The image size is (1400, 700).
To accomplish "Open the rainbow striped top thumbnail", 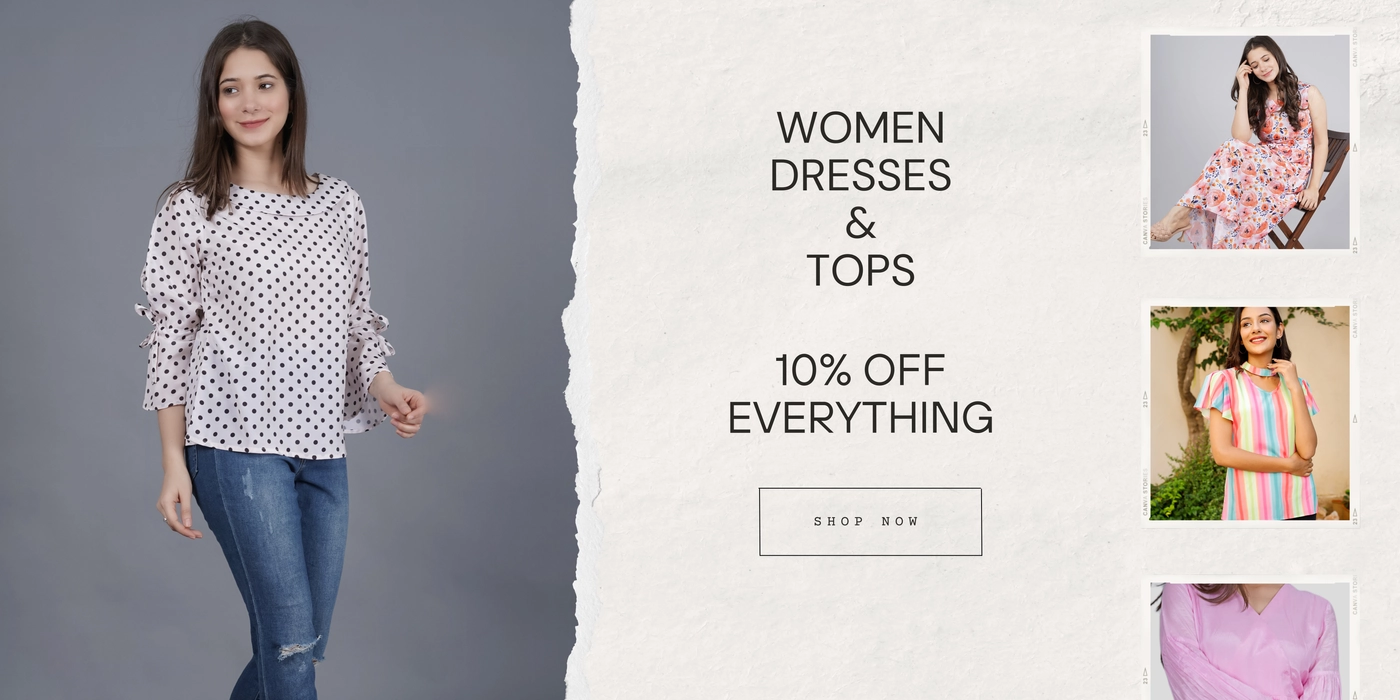I will tap(1249, 413).
